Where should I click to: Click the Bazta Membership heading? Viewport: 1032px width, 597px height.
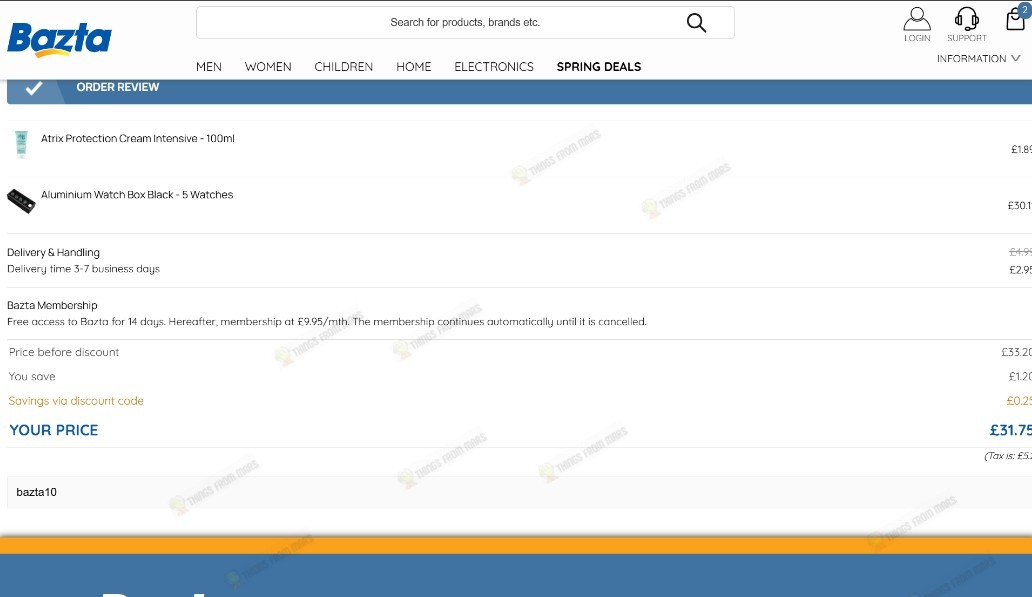(52, 305)
